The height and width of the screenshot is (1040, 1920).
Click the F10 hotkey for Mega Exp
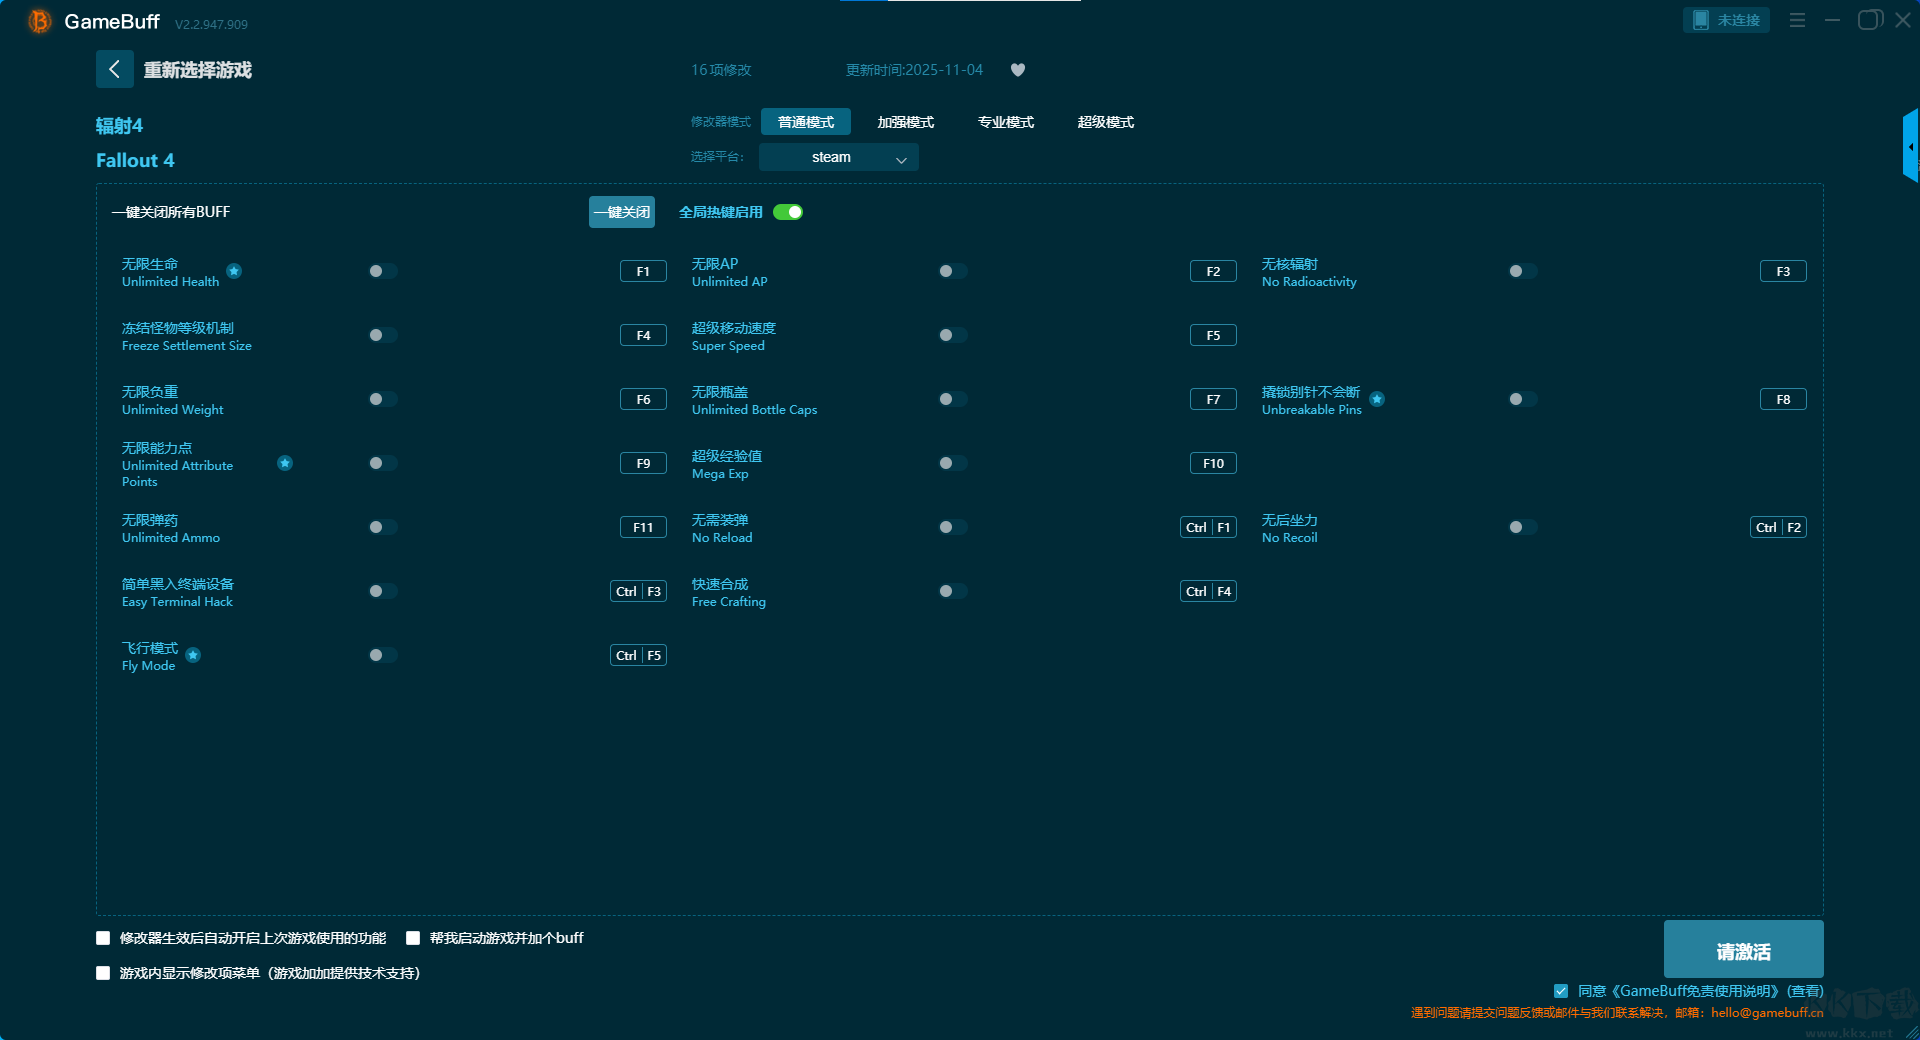click(1213, 463)
